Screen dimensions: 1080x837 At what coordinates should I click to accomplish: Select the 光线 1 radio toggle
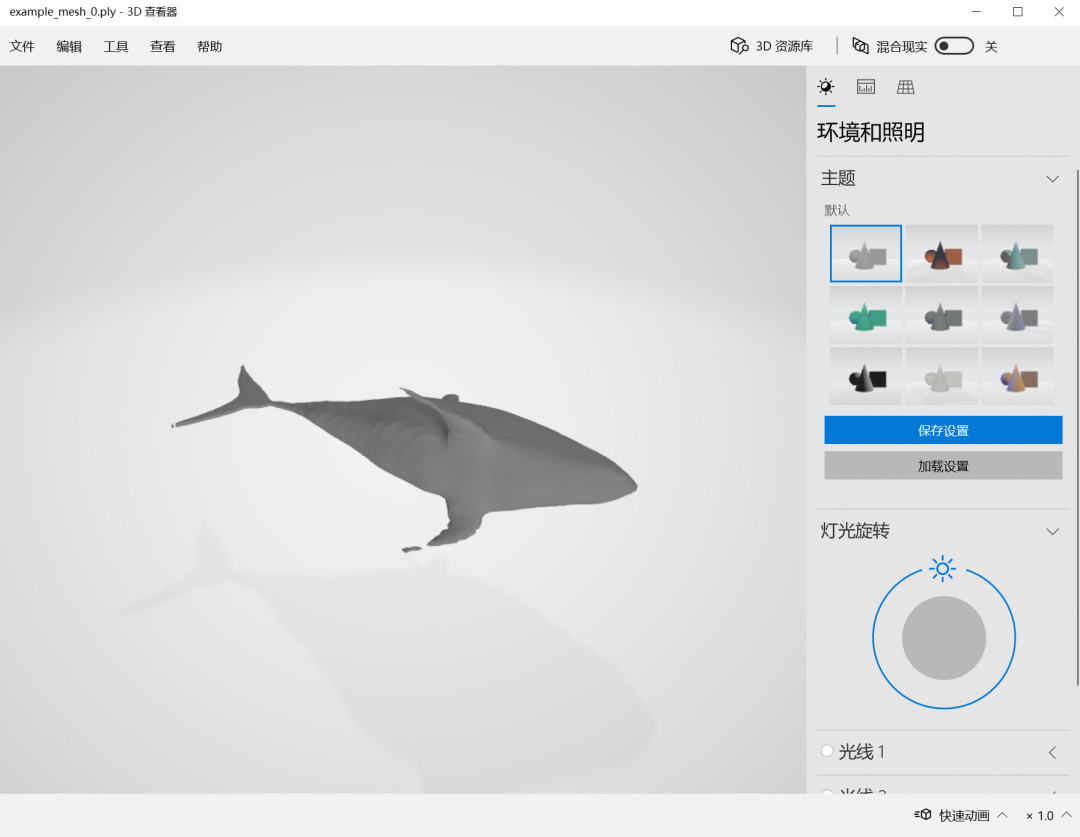[x=827, y=751]
